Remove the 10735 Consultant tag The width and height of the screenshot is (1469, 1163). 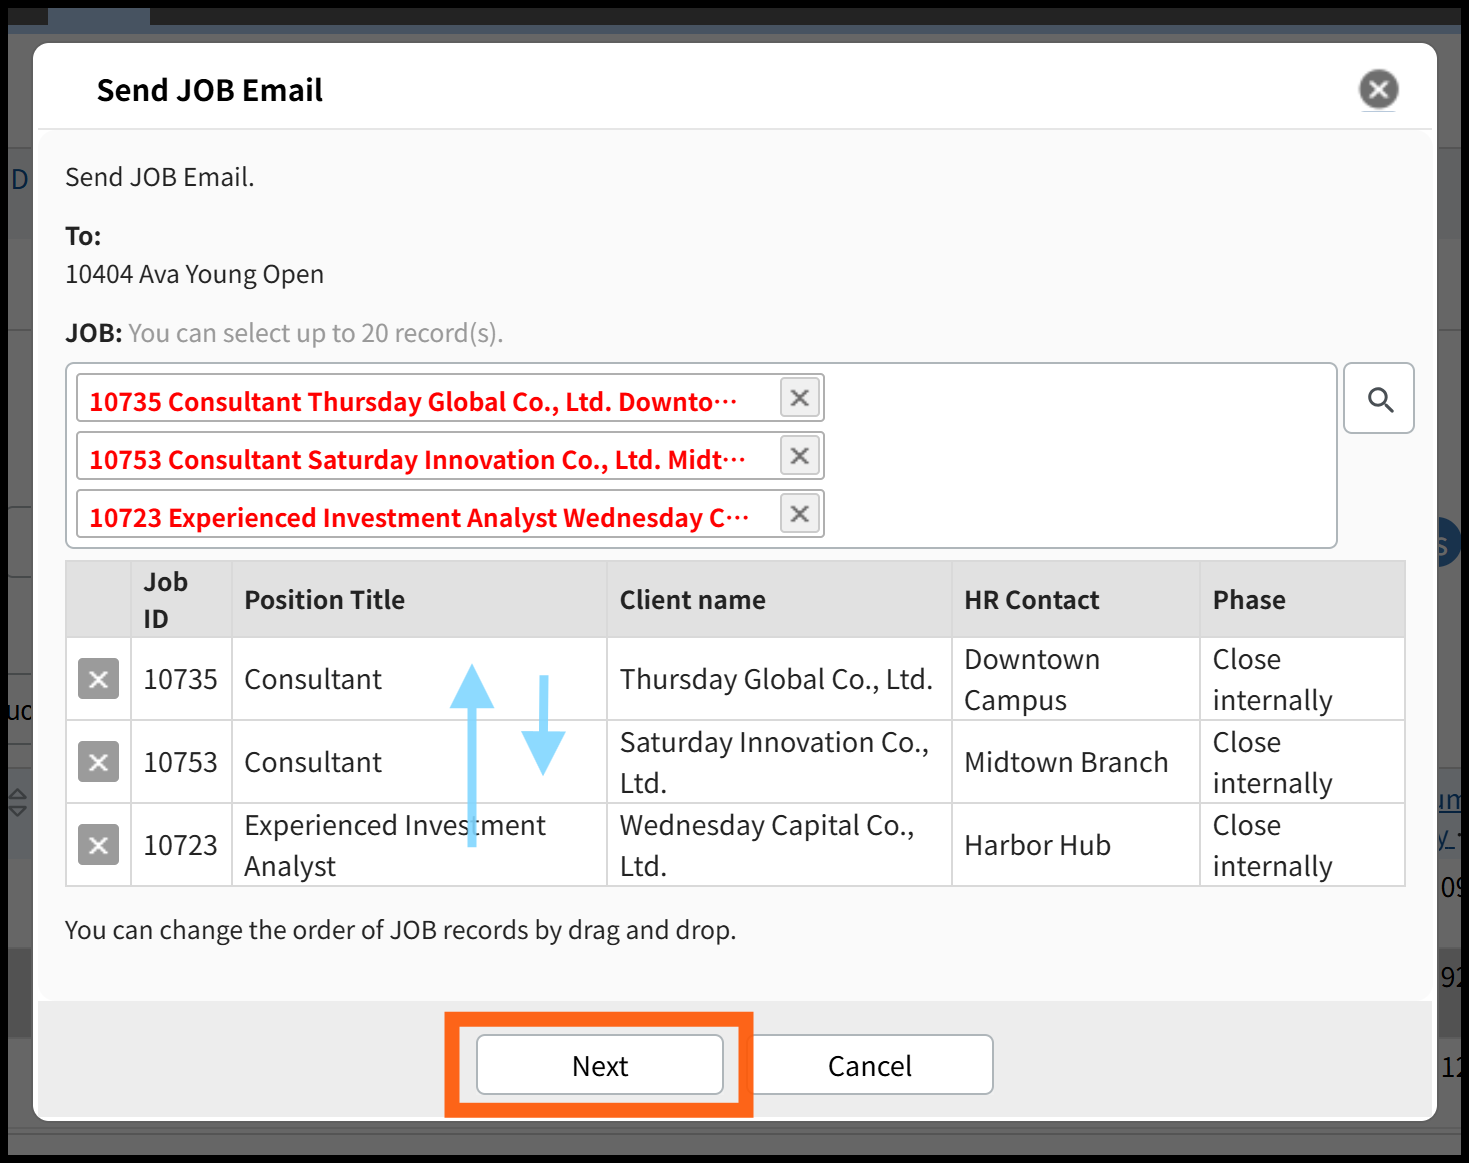pyautogui.click(x=799, y=398)
